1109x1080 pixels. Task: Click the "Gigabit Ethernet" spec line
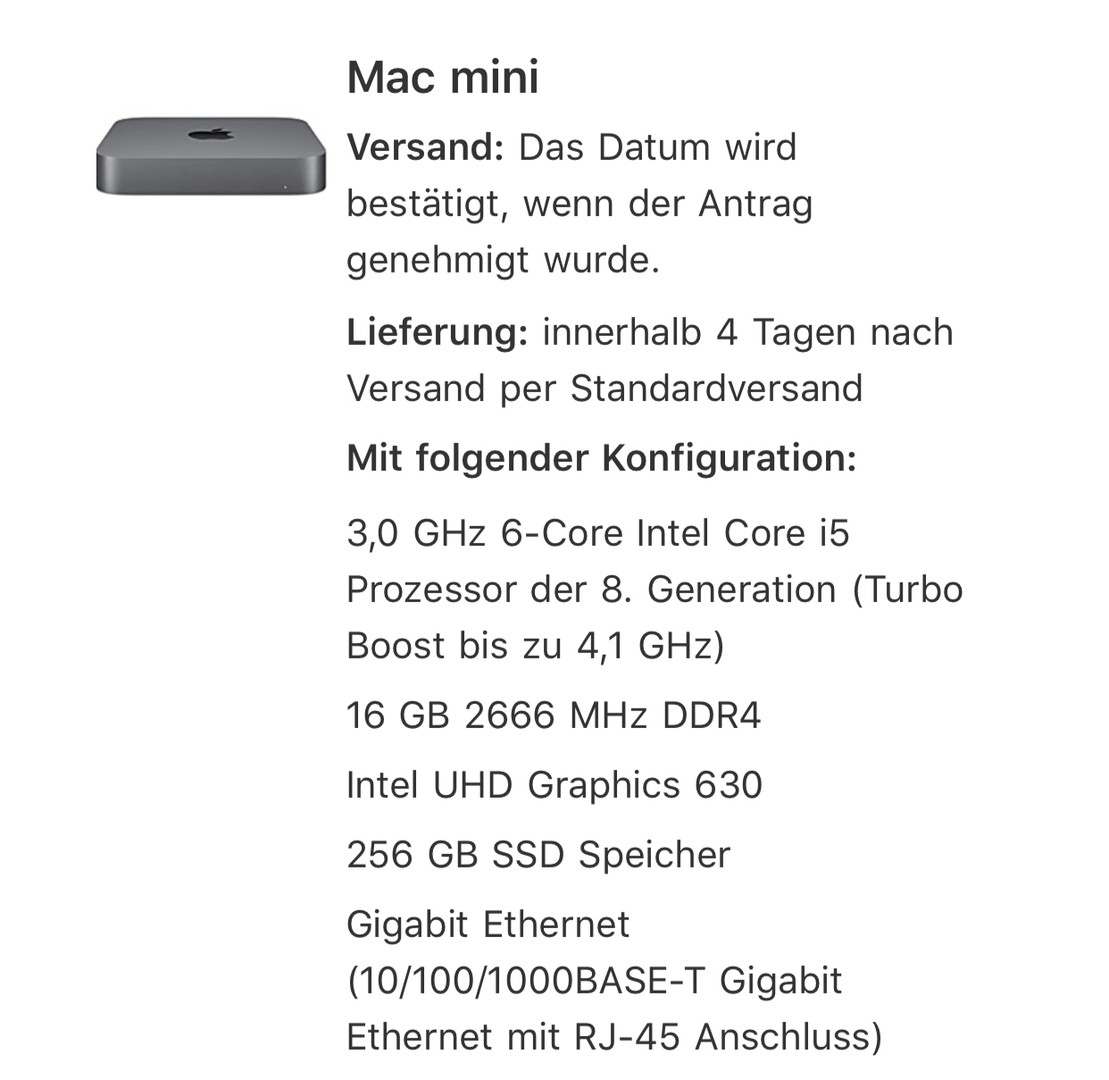coord(488,924)
